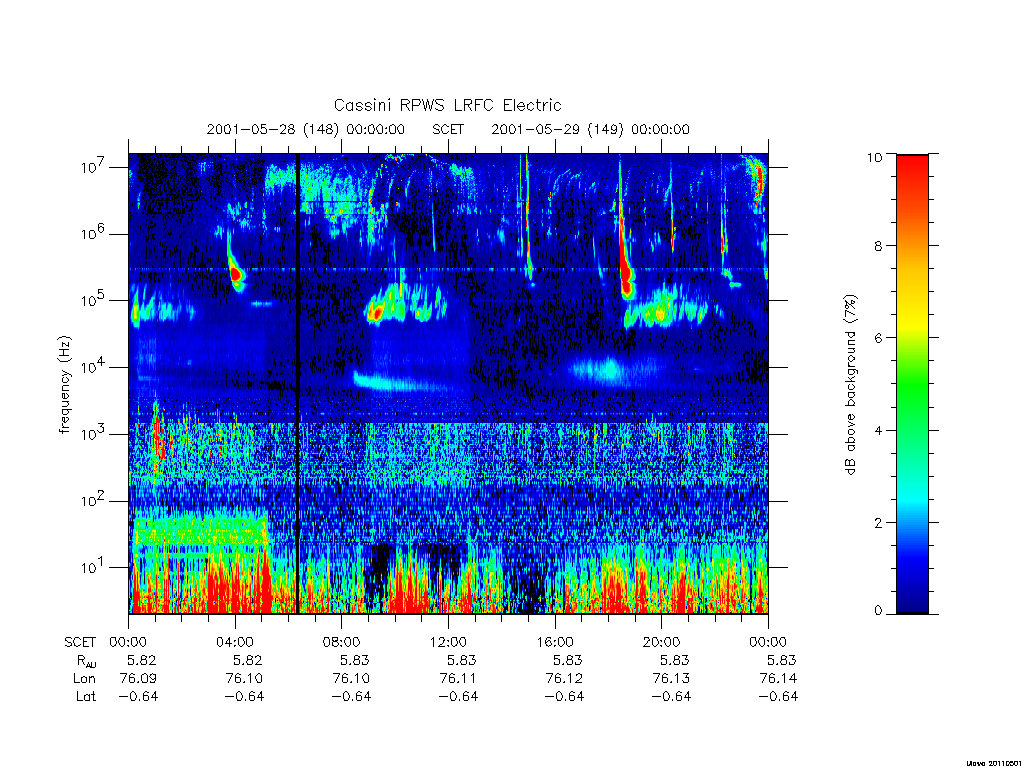Click inside the spectrogram plot area
The height and width of the screenshot is (768, 1024).
[x=448, y=384]
